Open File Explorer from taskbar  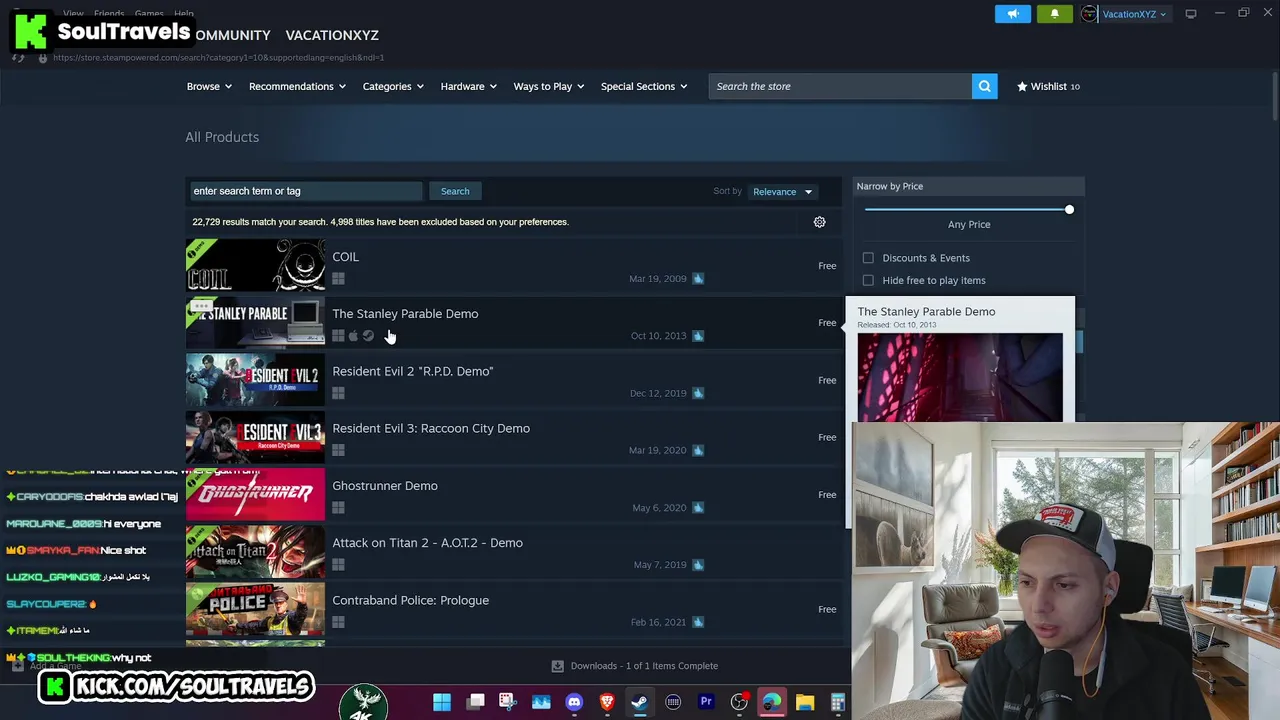(805, 702)
